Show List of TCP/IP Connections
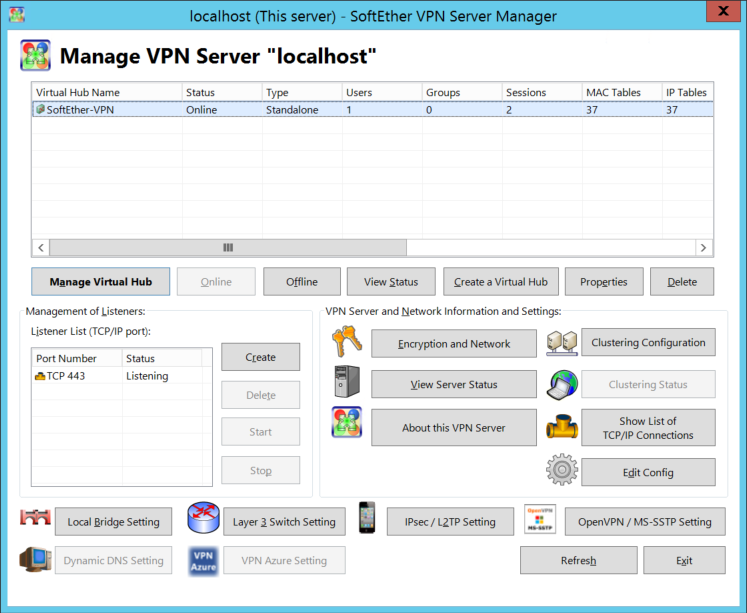The width and height of the screenshot is (747, 613). coord(648,427)
